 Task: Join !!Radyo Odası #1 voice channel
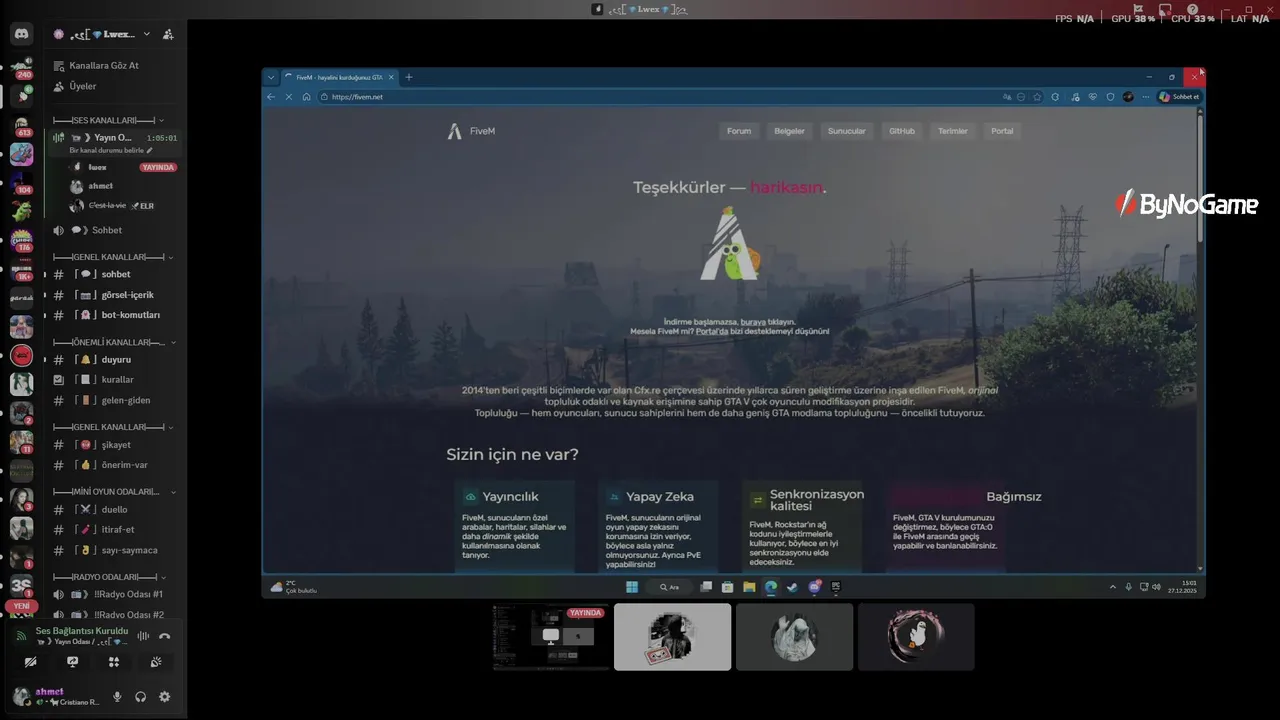click(114, 594)
